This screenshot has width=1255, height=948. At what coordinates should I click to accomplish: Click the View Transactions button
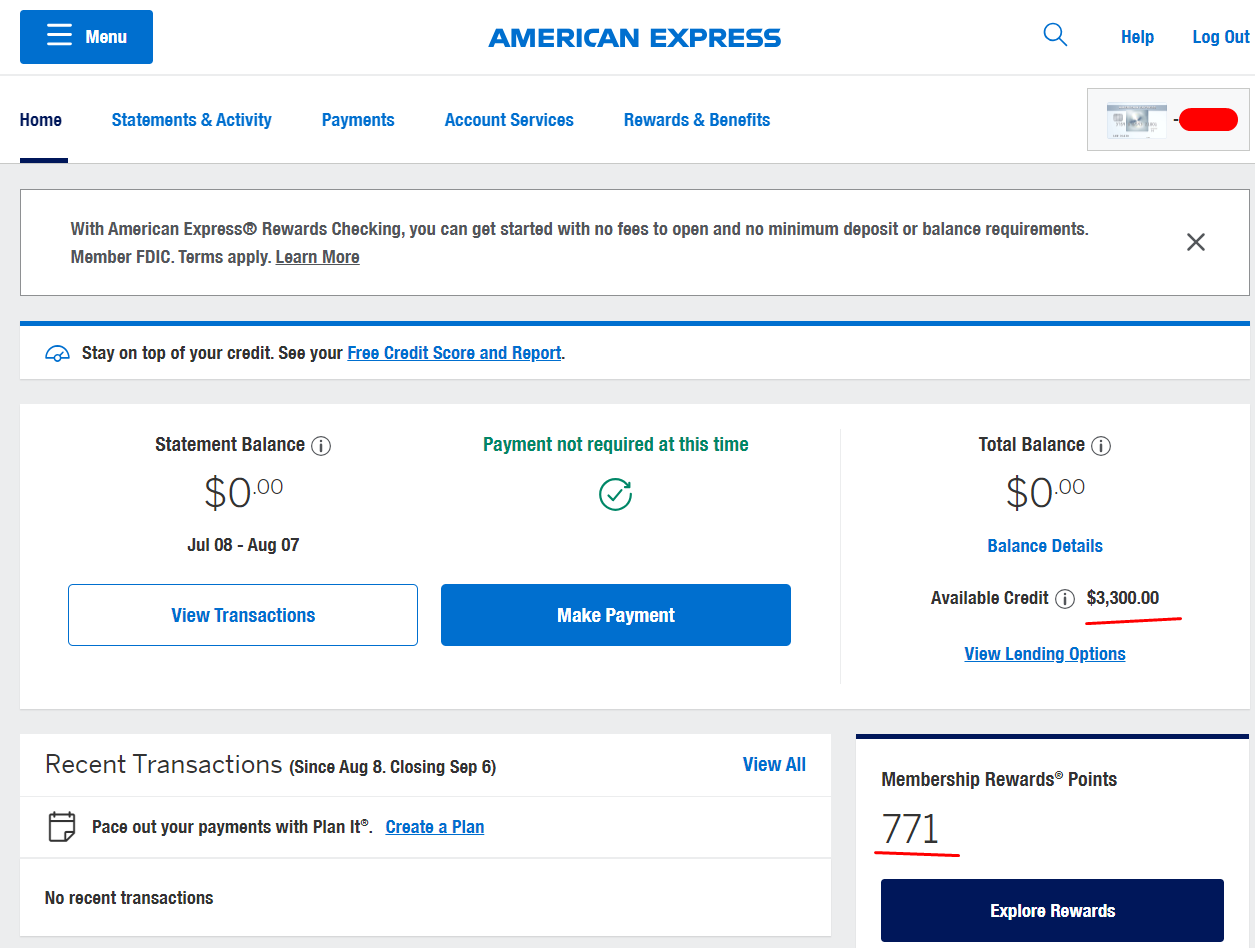point(243,615)
